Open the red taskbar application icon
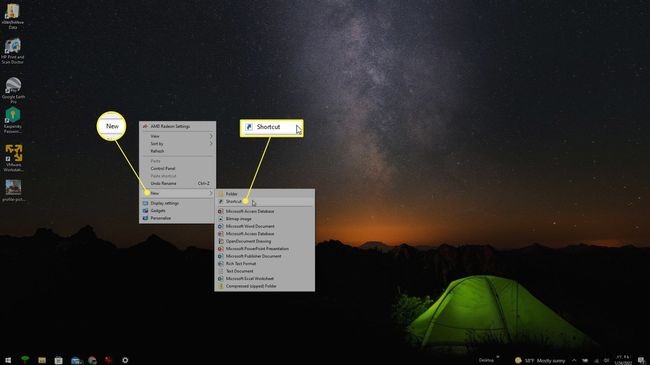 tap(108, 360)
